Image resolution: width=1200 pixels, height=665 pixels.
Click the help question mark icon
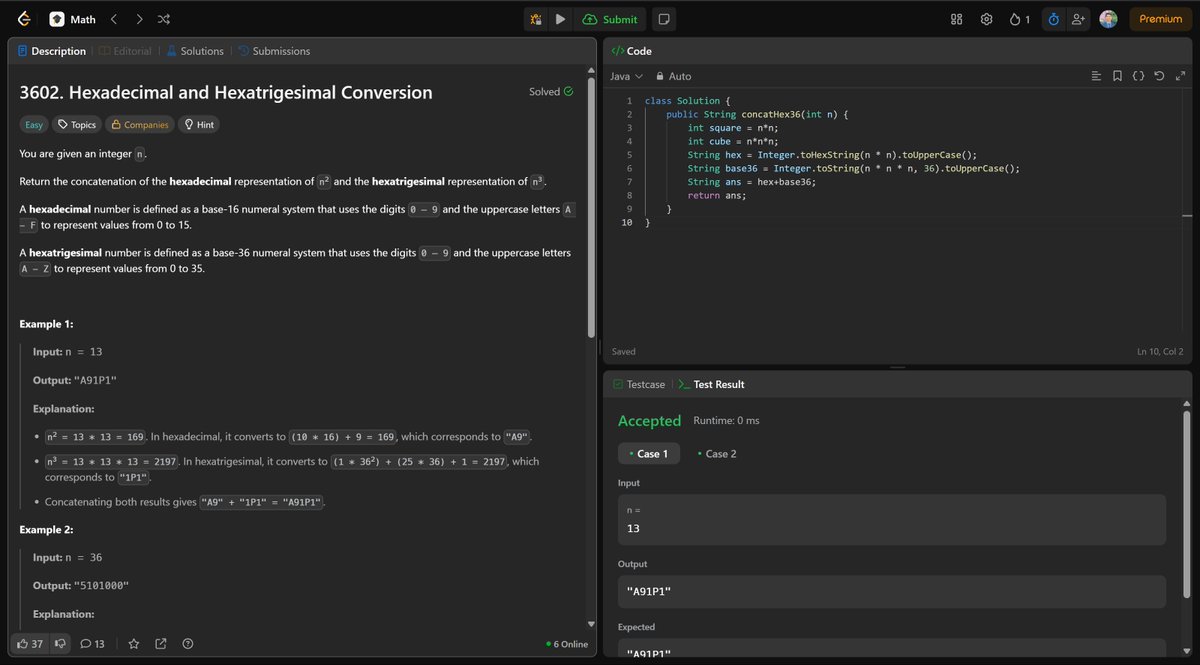tap(188, 644)
